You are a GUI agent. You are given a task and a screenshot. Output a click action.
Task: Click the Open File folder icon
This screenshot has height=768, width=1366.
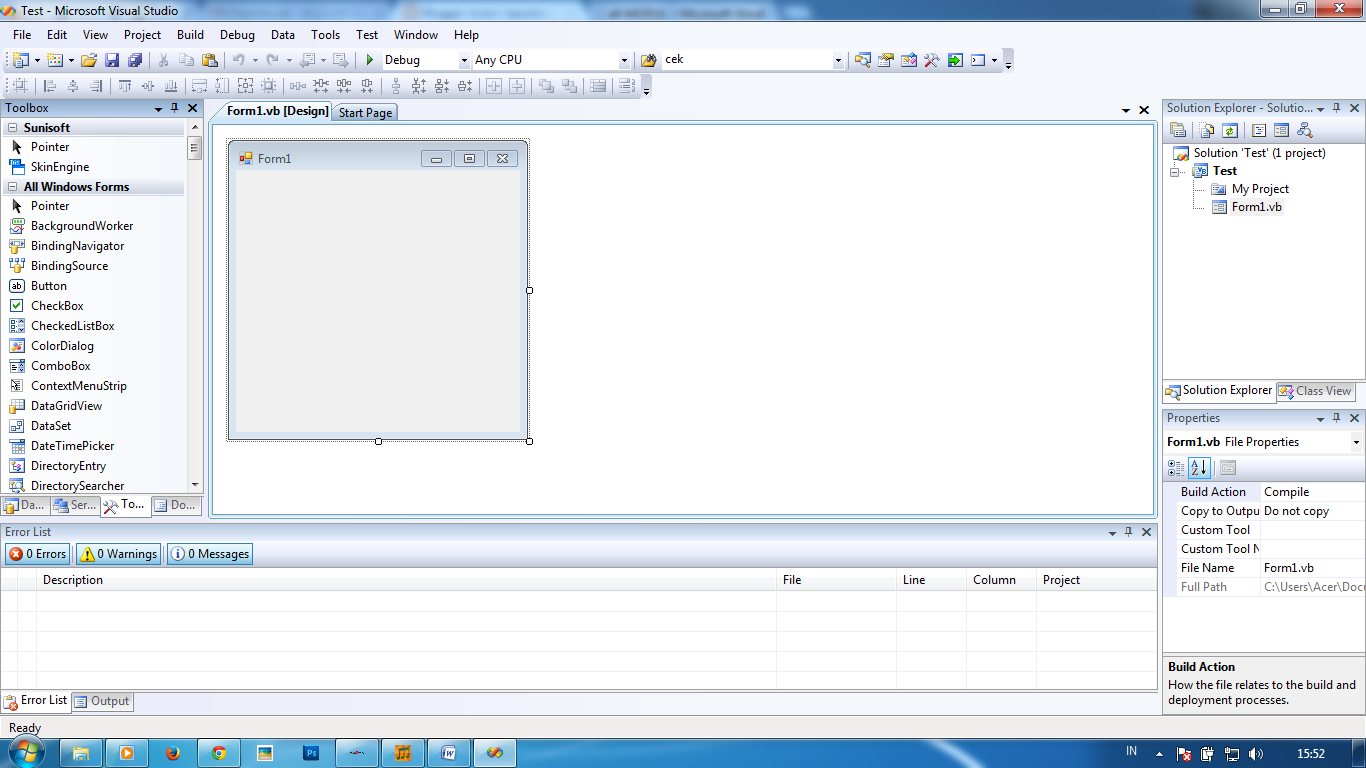[89, 60]
